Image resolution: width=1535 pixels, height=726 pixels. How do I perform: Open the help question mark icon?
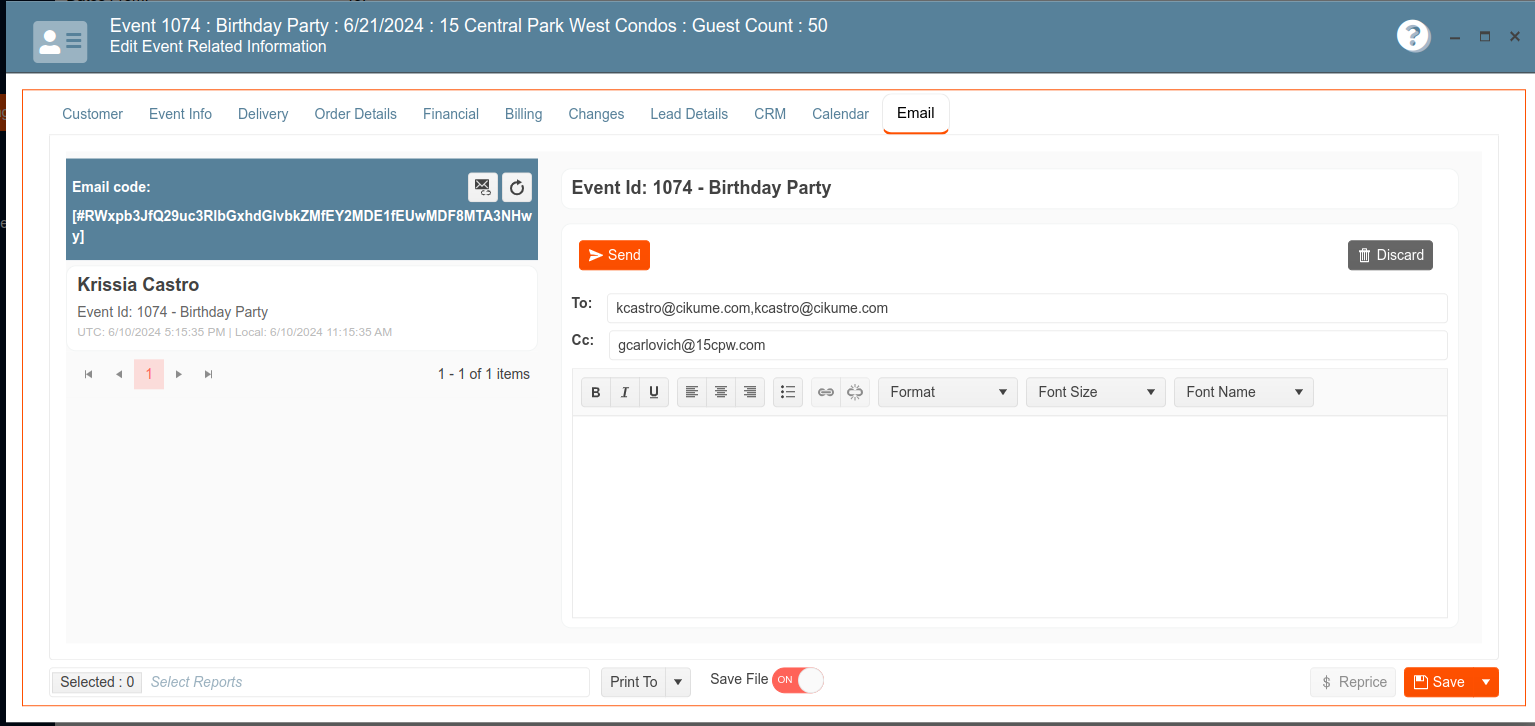click(1412, 37)
